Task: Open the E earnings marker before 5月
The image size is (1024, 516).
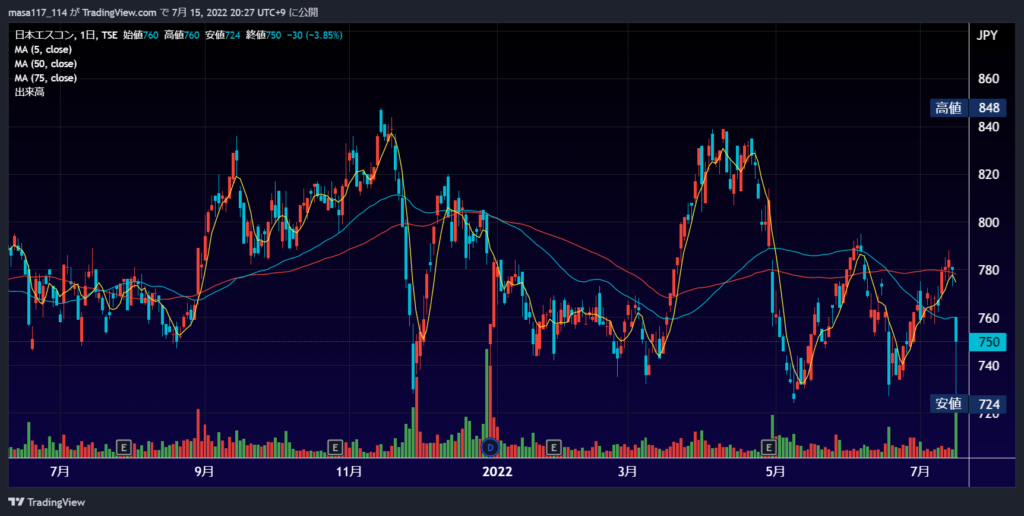Action: [x=769, y=447]
